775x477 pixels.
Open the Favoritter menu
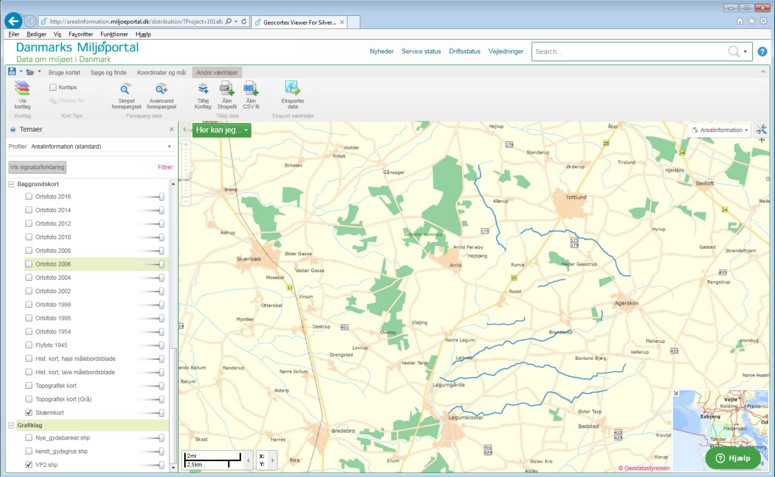tap(81, 34)
